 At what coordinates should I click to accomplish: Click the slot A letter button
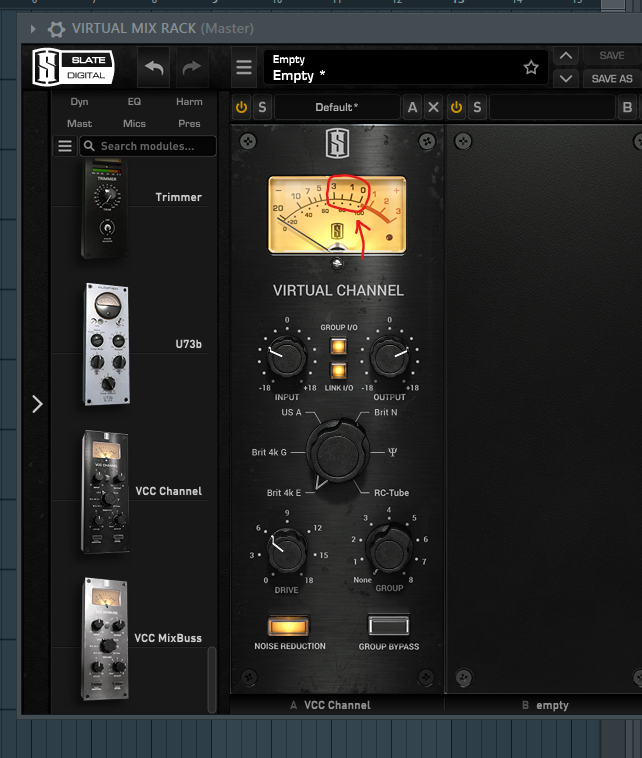pyautogui.click(x=412, y=107)
